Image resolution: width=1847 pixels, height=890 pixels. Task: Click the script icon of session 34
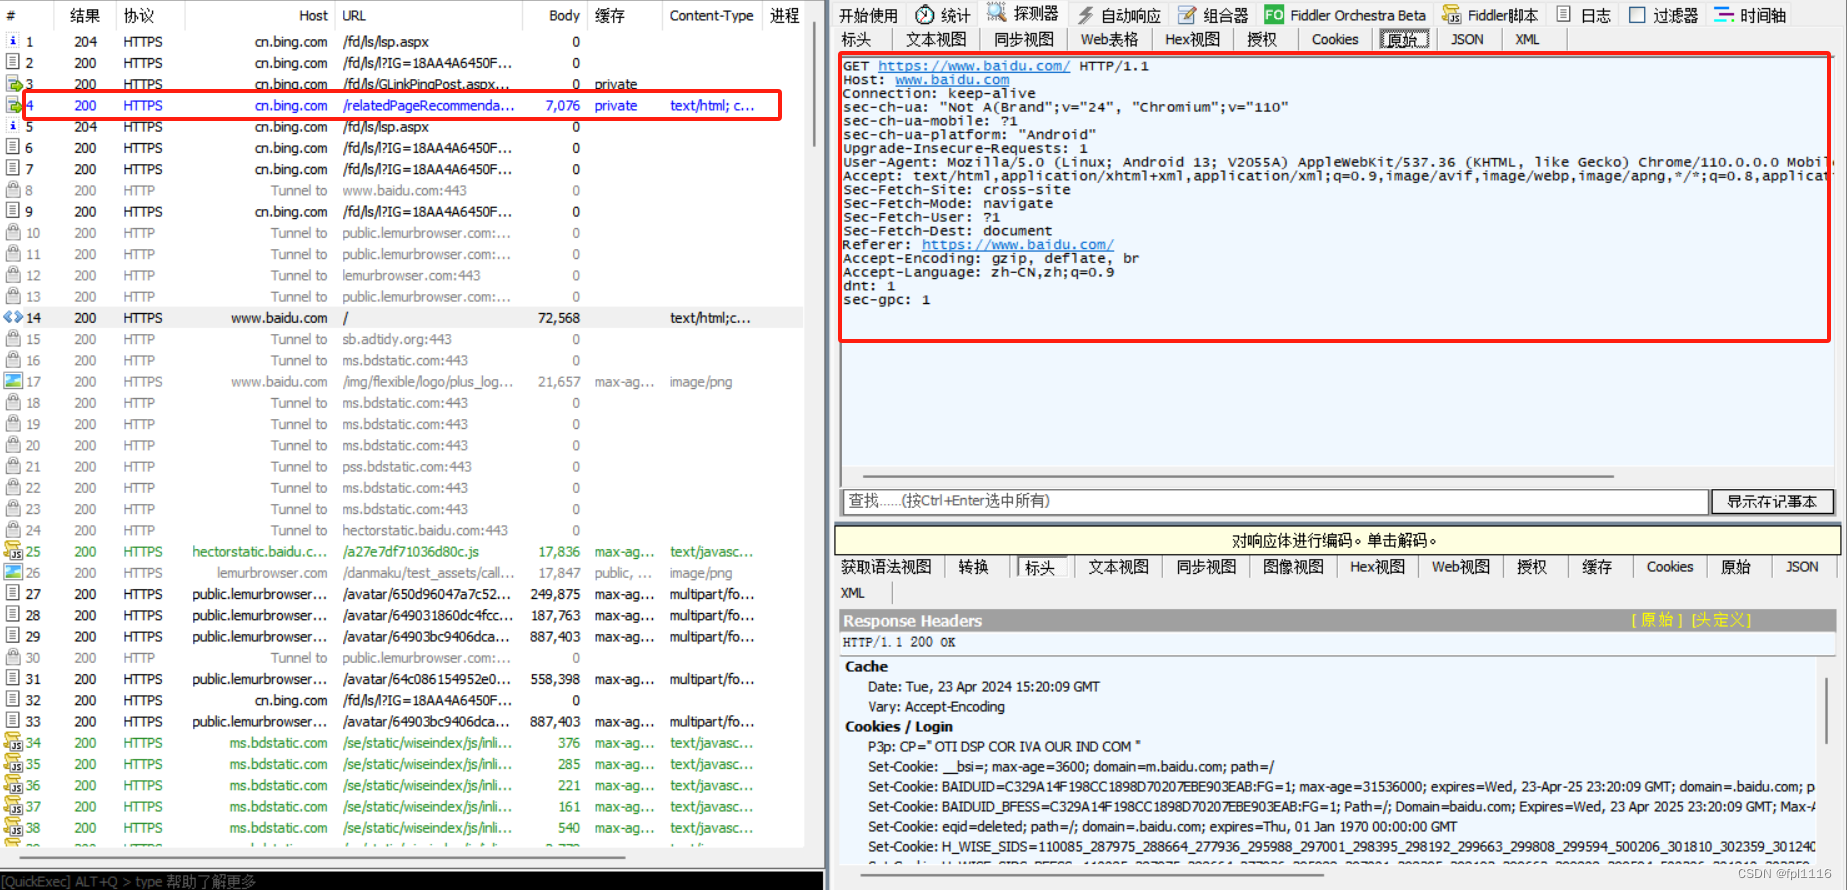[13, 742]
